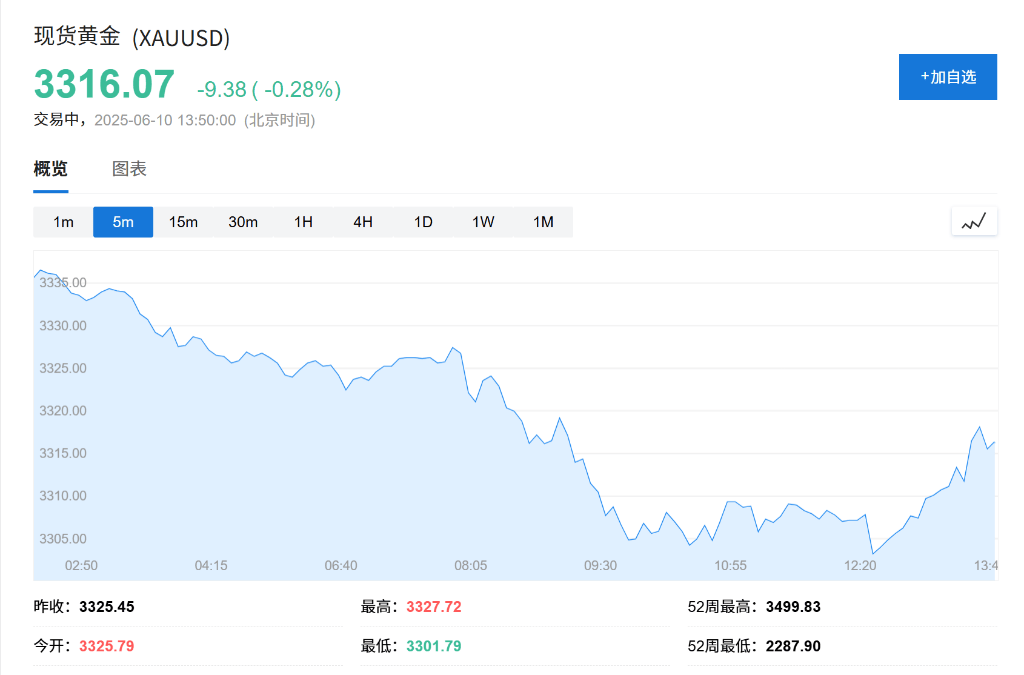Click the 3305.00 y-axis label
Image resolution: width=1024 pixels, height=675 pixels.
(63, 539)
